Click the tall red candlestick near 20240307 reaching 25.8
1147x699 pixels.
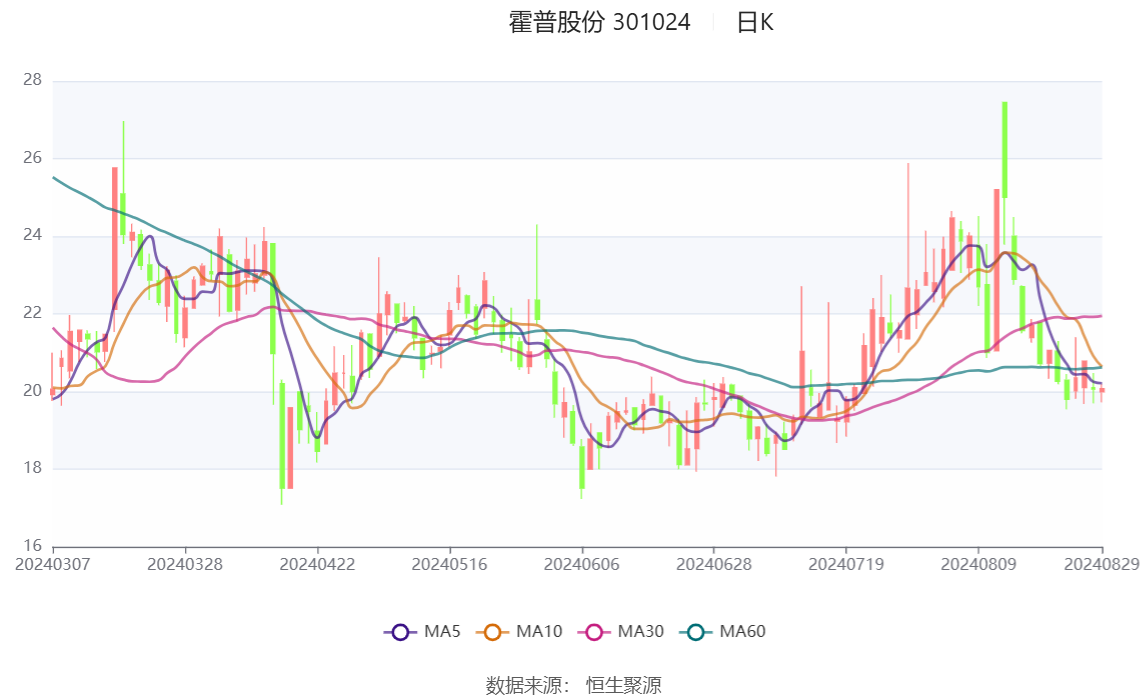pyautogui.click(x=115, y=249)
